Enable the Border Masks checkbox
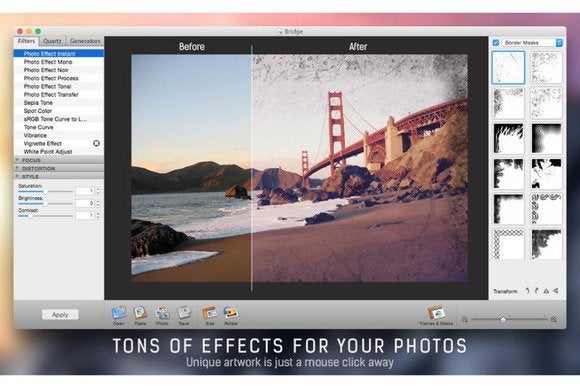Viewport: 580px width, 388px height. coord(496,43)
